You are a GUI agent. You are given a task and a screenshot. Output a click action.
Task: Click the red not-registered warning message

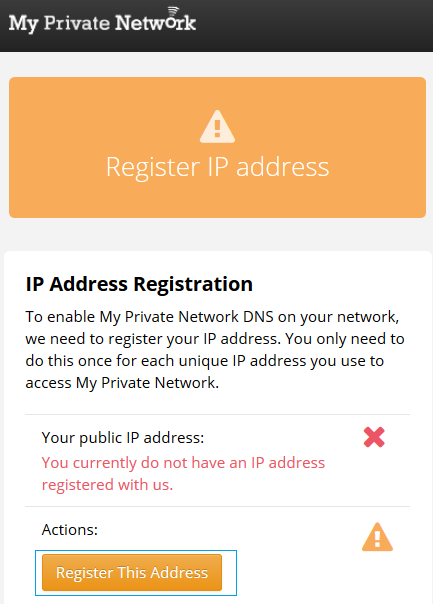pyautogui.click(x=183, y=473)
